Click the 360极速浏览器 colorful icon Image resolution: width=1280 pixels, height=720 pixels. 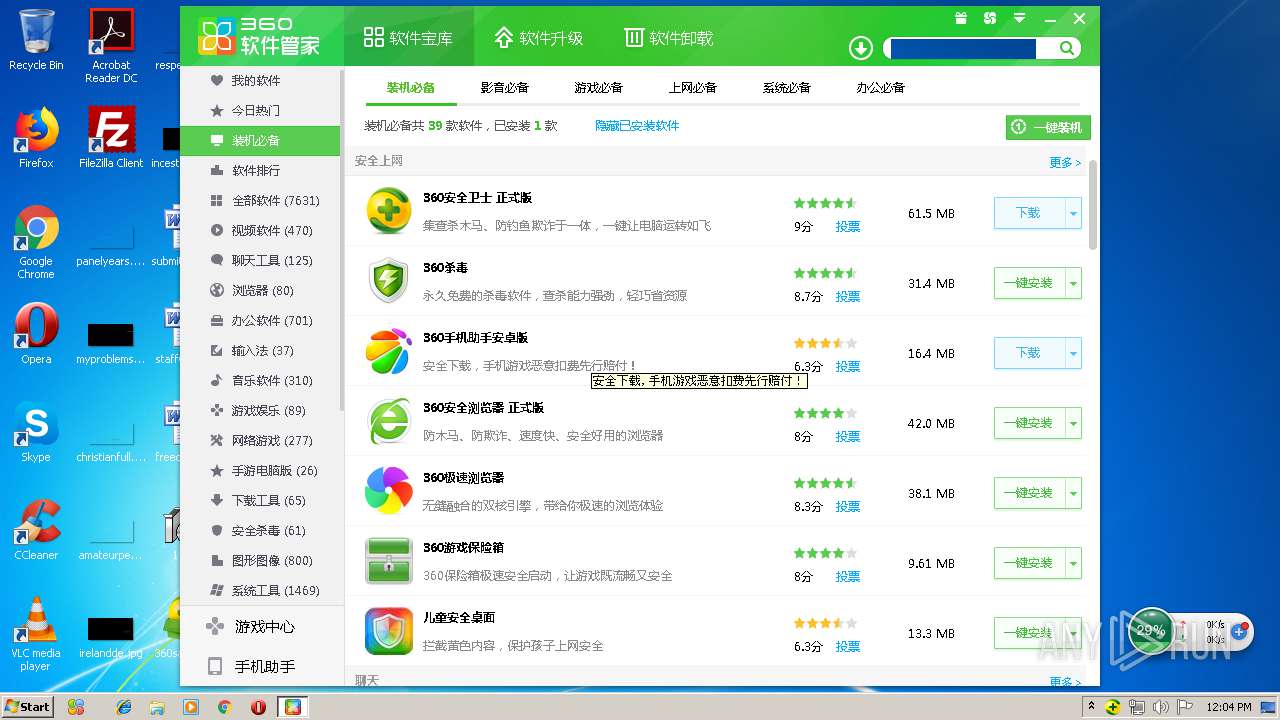pos(388,491)
